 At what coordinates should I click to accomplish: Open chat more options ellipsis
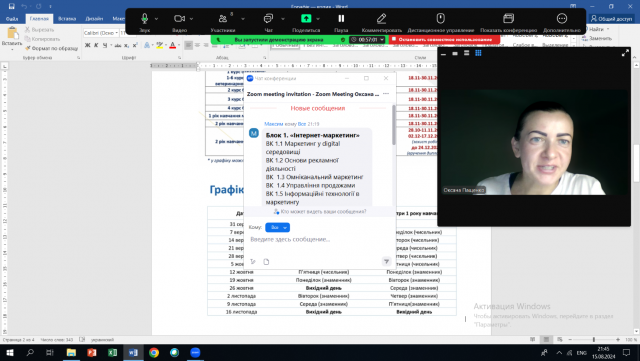point(386,94)
